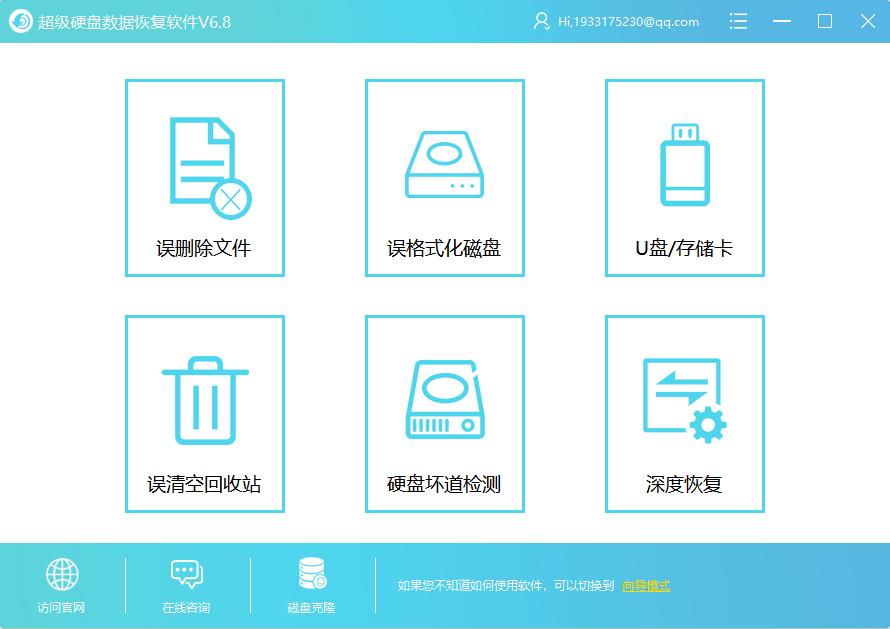Click the user account avatar icon

[541, 22]
